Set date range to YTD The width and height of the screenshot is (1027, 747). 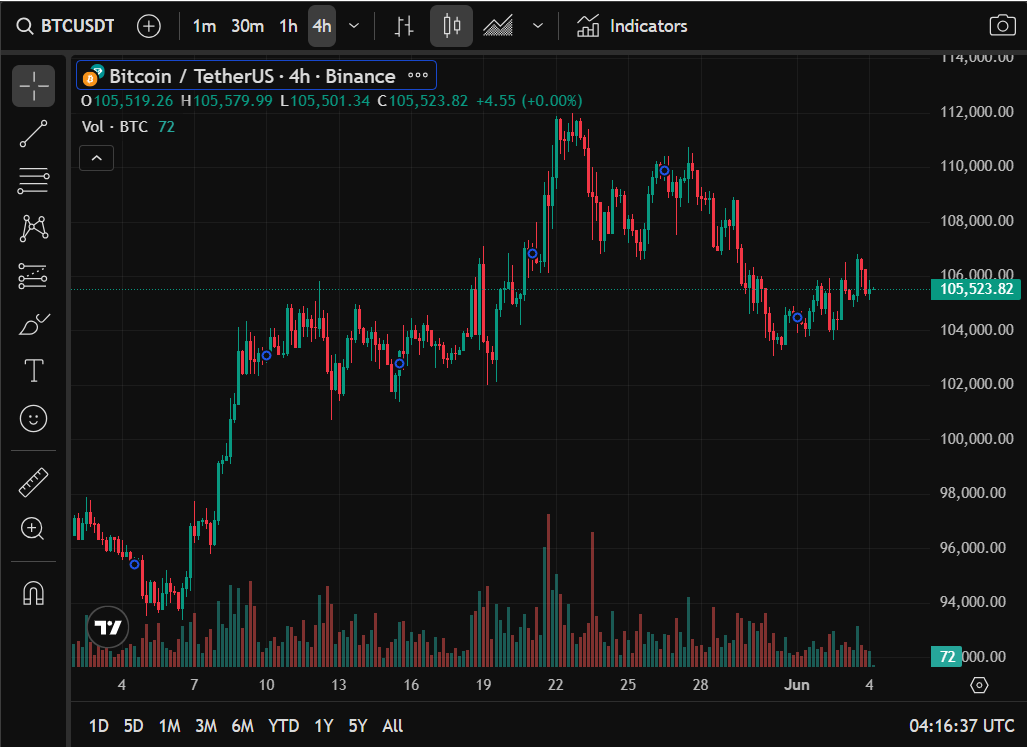284,726
